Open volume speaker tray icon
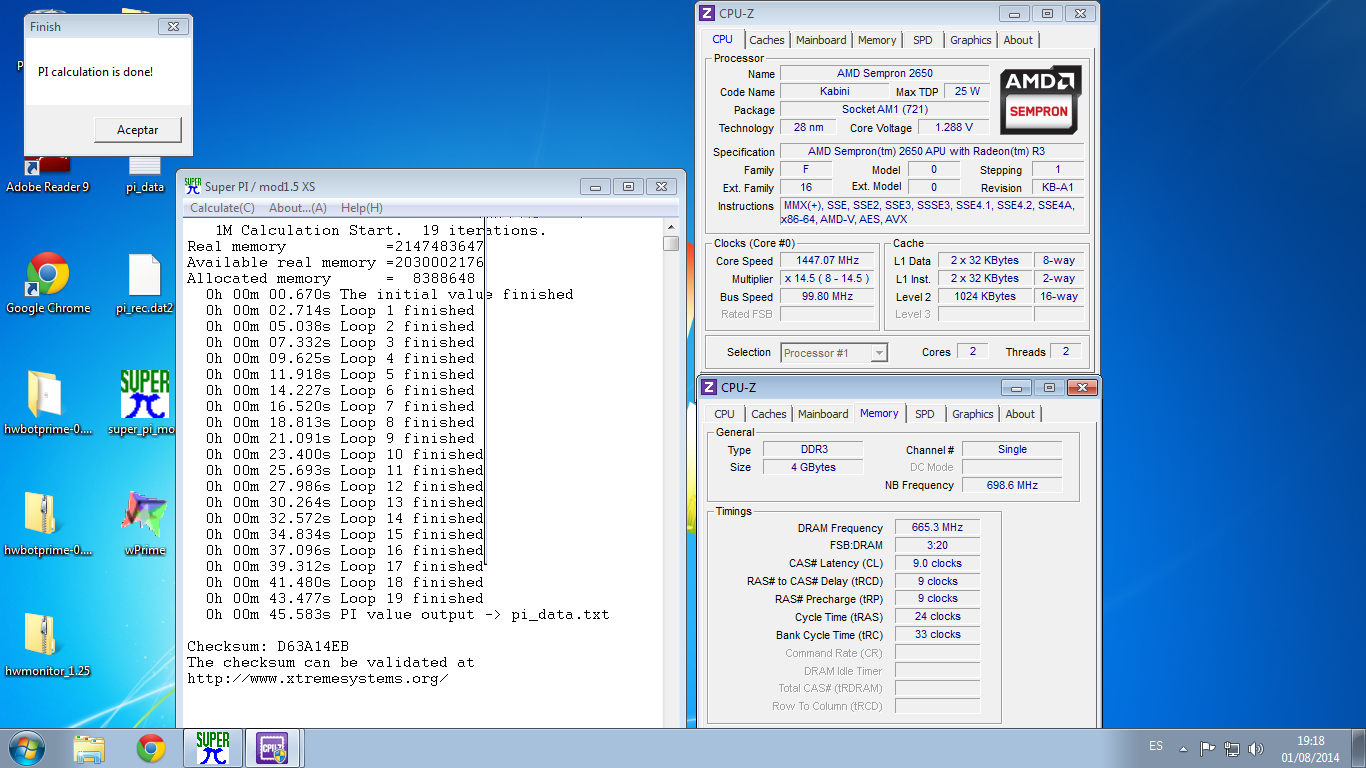This screenshot has height=768, width=1366. coord(1256,748)
